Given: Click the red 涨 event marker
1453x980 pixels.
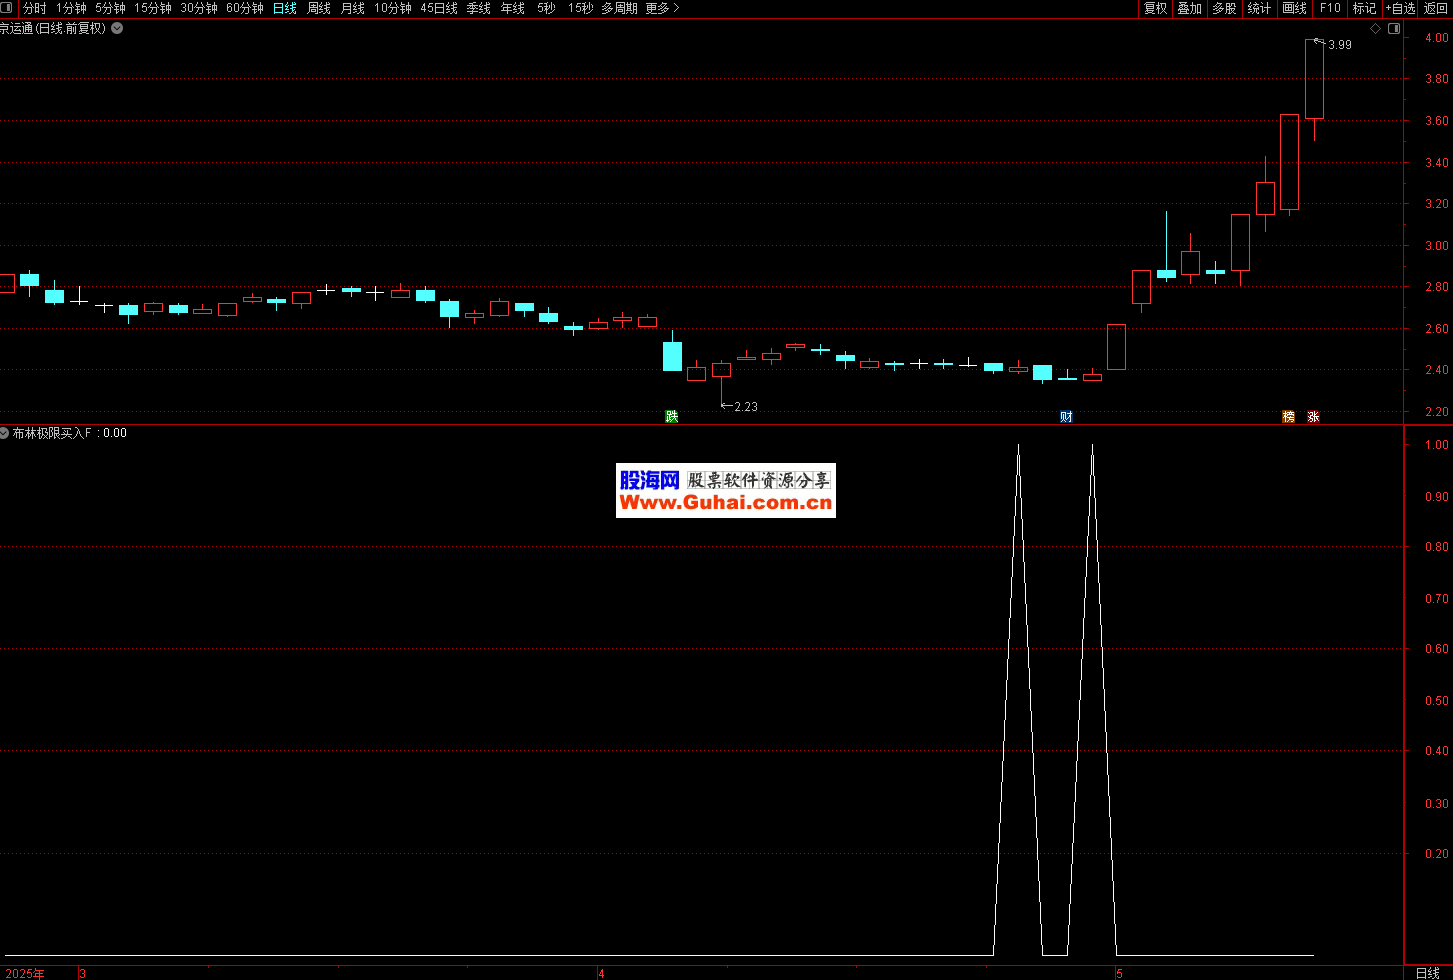Looking at the screenshot, I should [x=1313, y=416].
